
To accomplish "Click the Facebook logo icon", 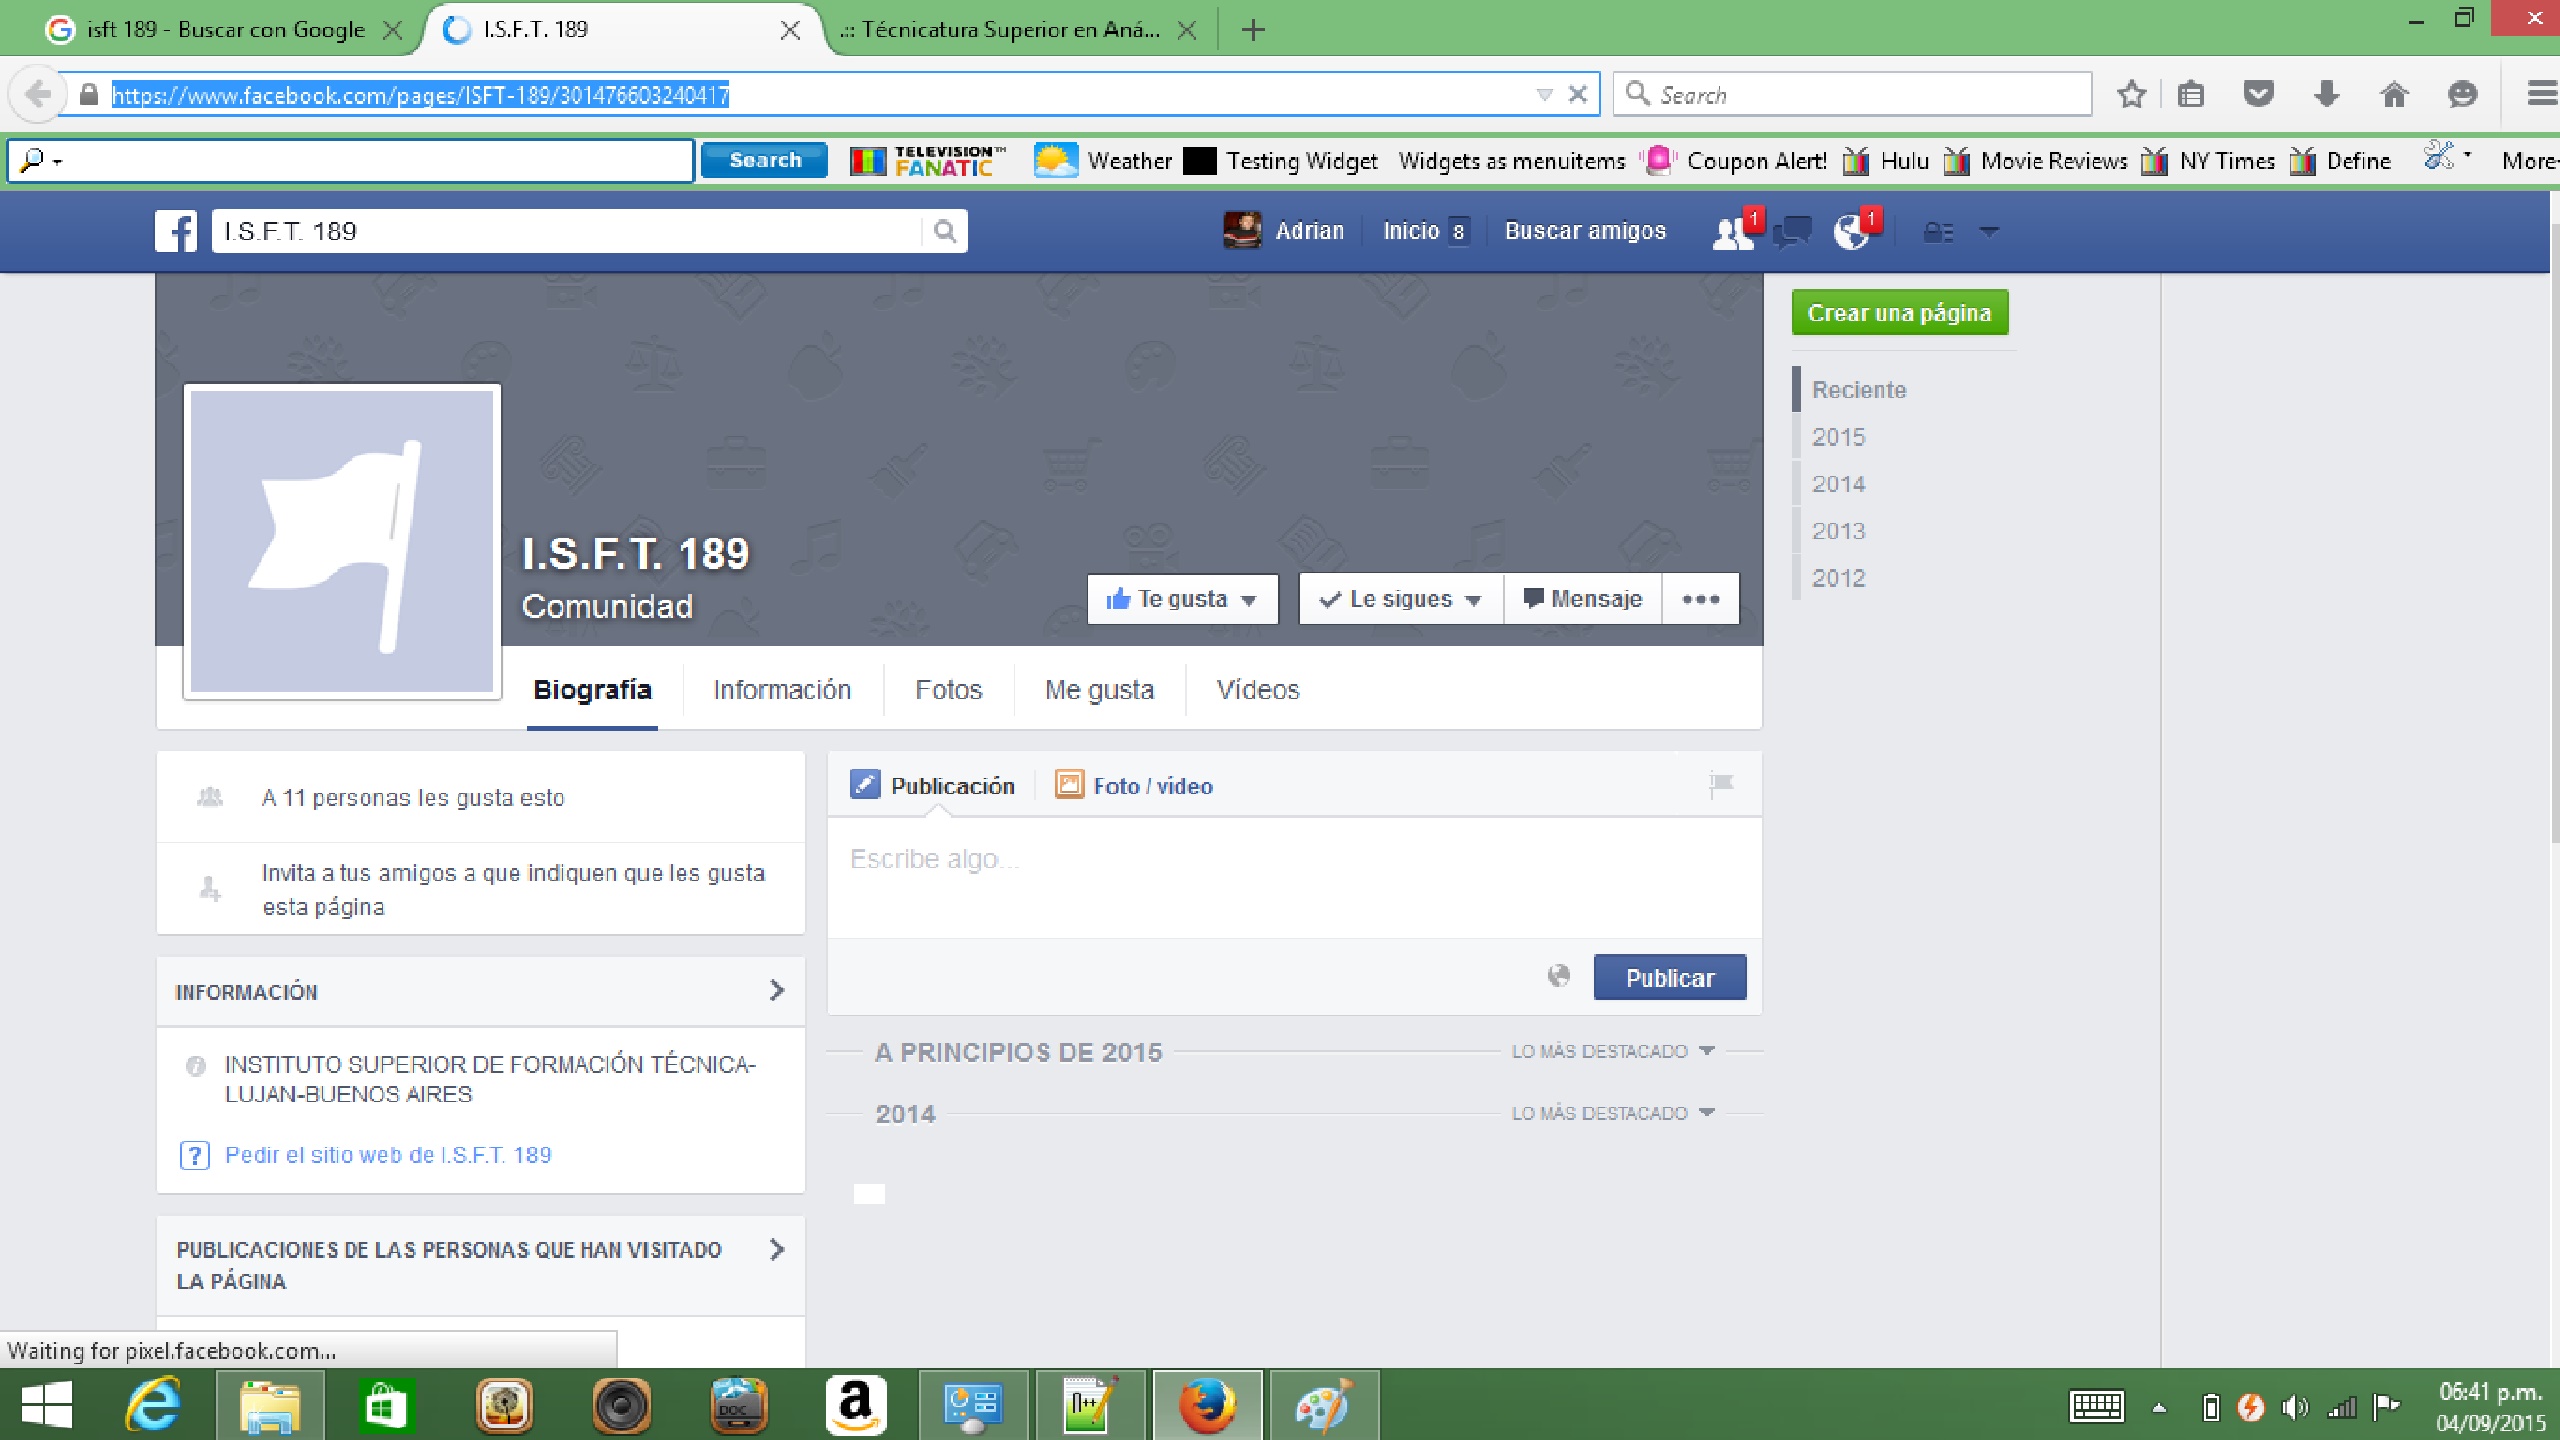I will [176, 231].
